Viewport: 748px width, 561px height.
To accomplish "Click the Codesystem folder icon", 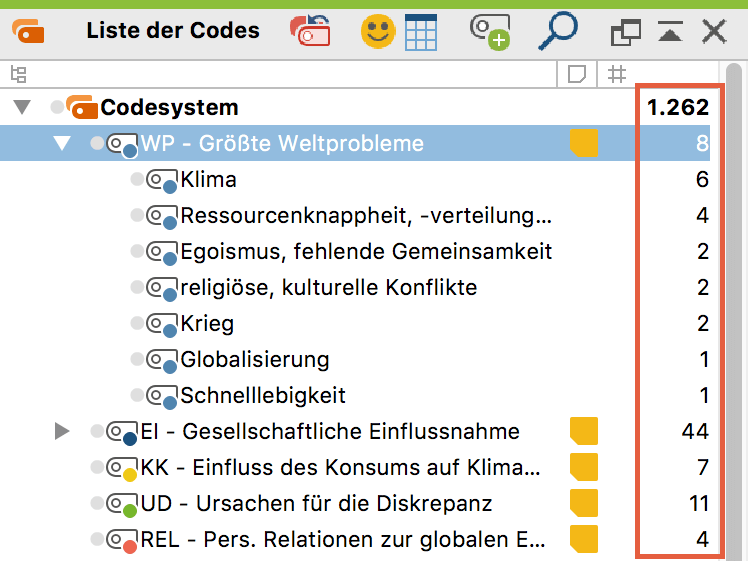I will [x=82, y=107].
